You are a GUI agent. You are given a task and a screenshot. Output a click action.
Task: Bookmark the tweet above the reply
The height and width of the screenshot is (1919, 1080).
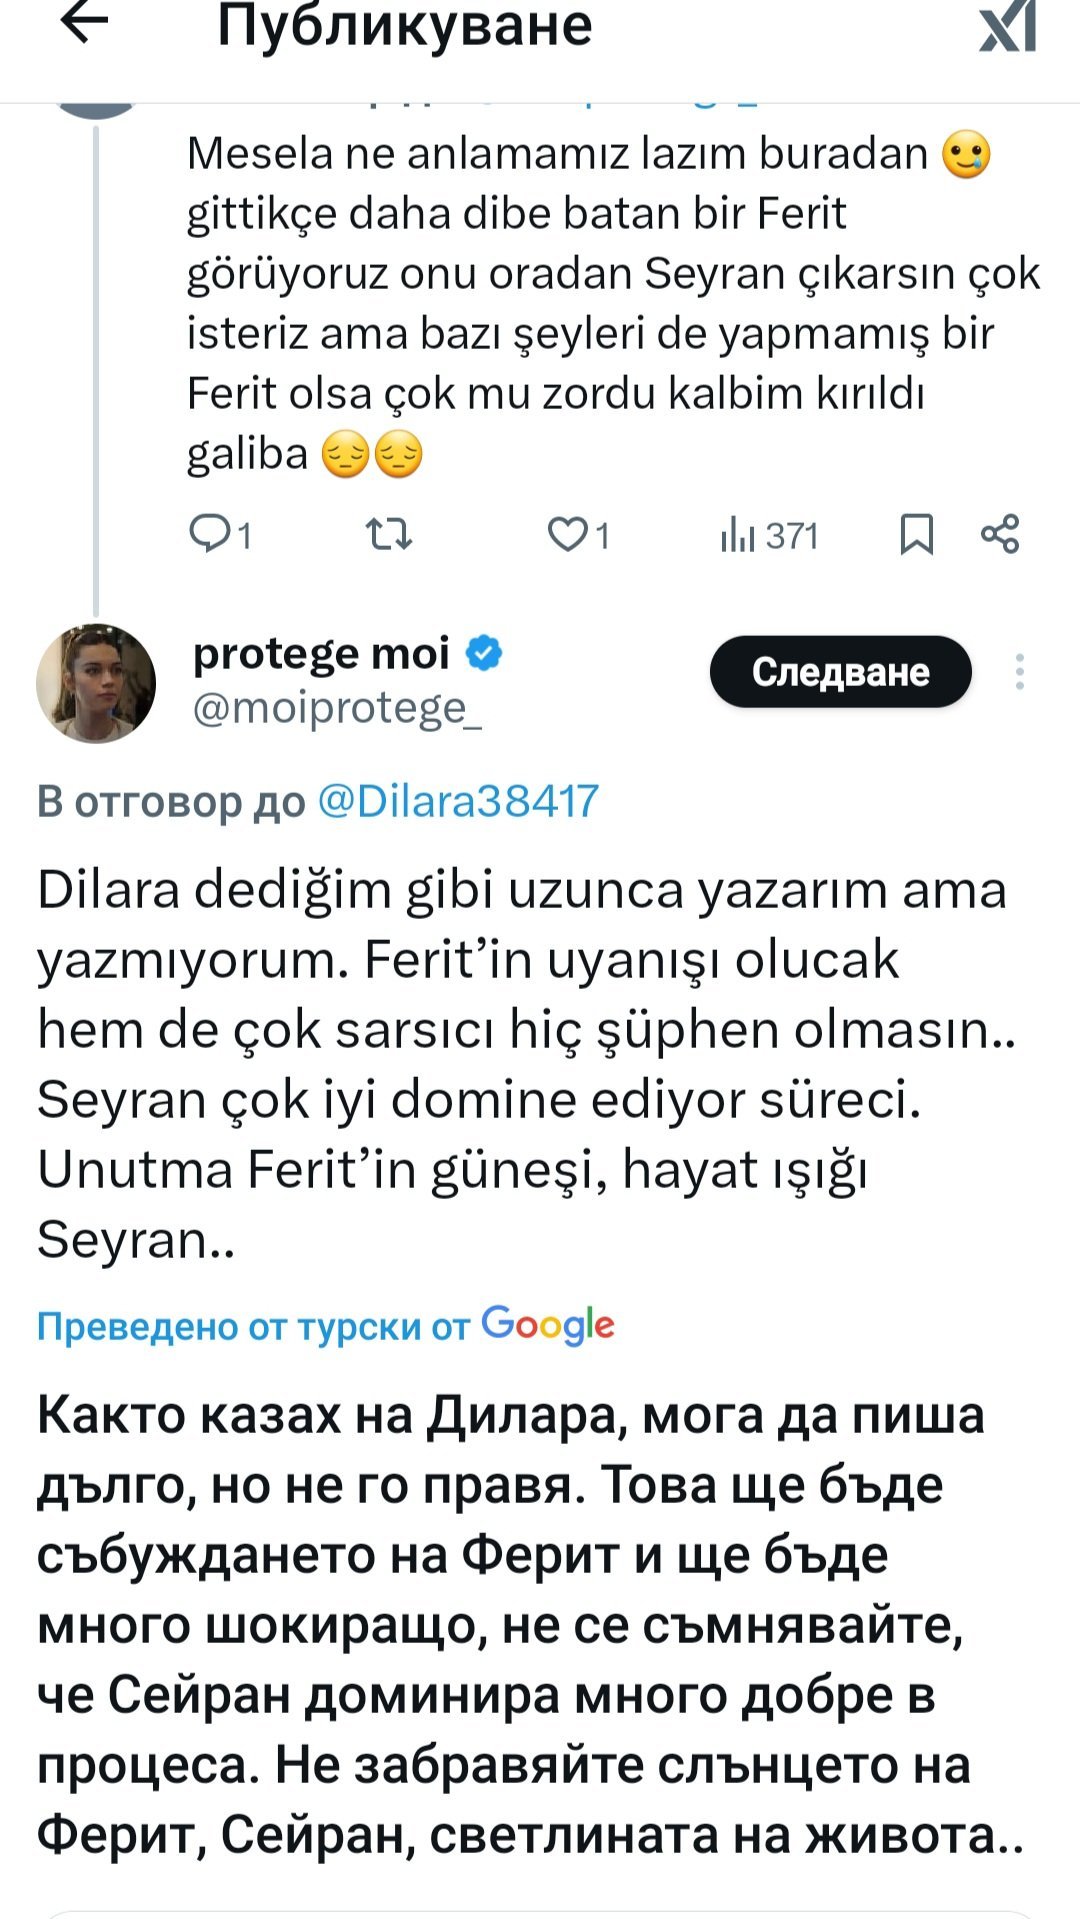click(x=916, y=534)
